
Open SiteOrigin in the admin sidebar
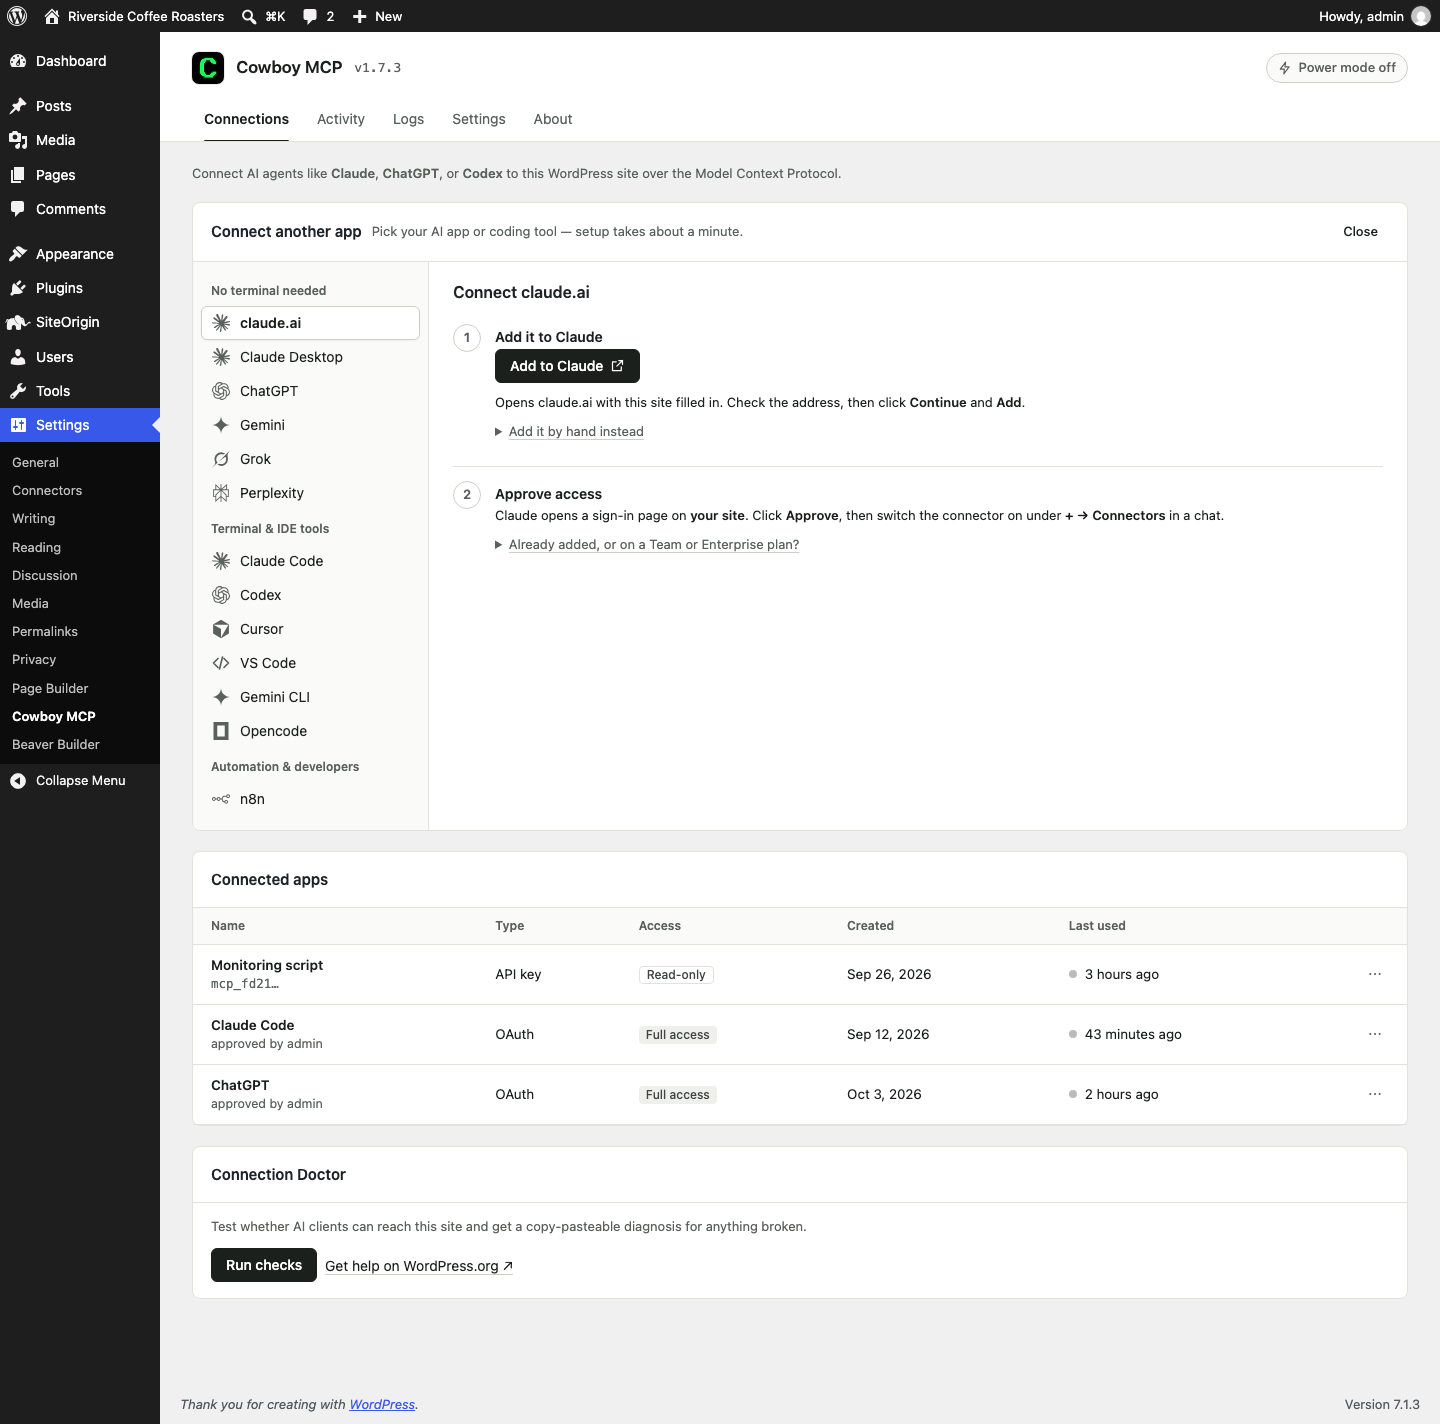80,322
